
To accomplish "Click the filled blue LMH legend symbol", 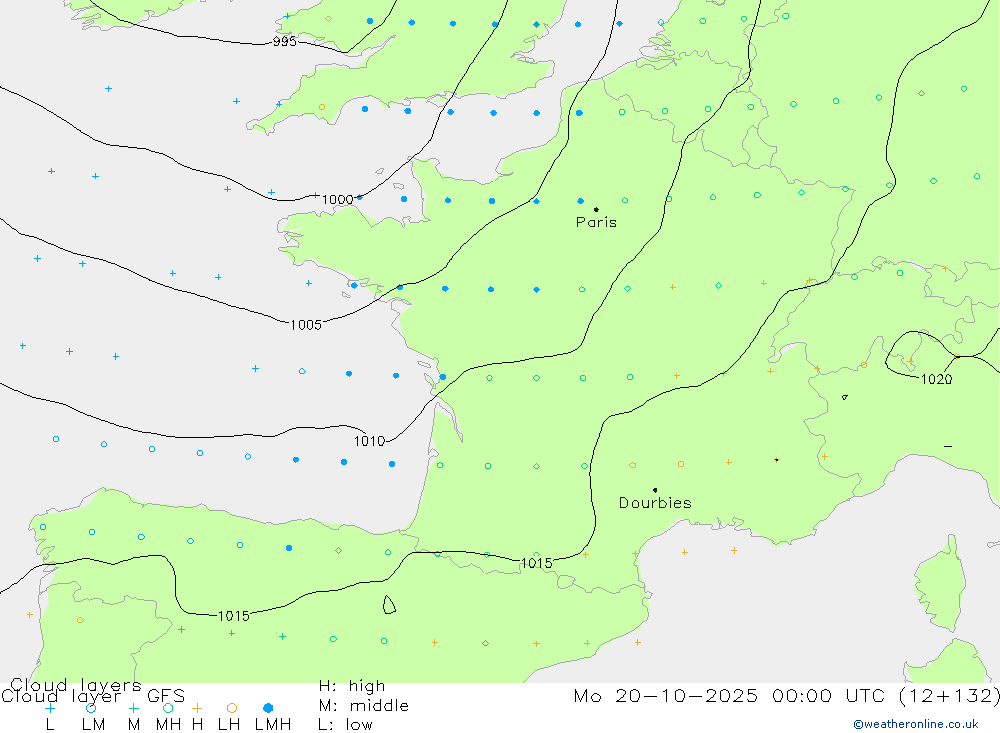I will click(268, 708).
